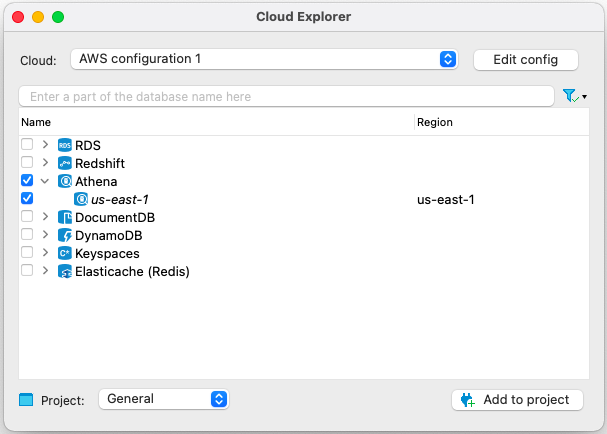Select the Keyspaces row label
Image resolution: width=607 pixels, height=434 pixels.
pyautogui.click(x=107, y=254)
